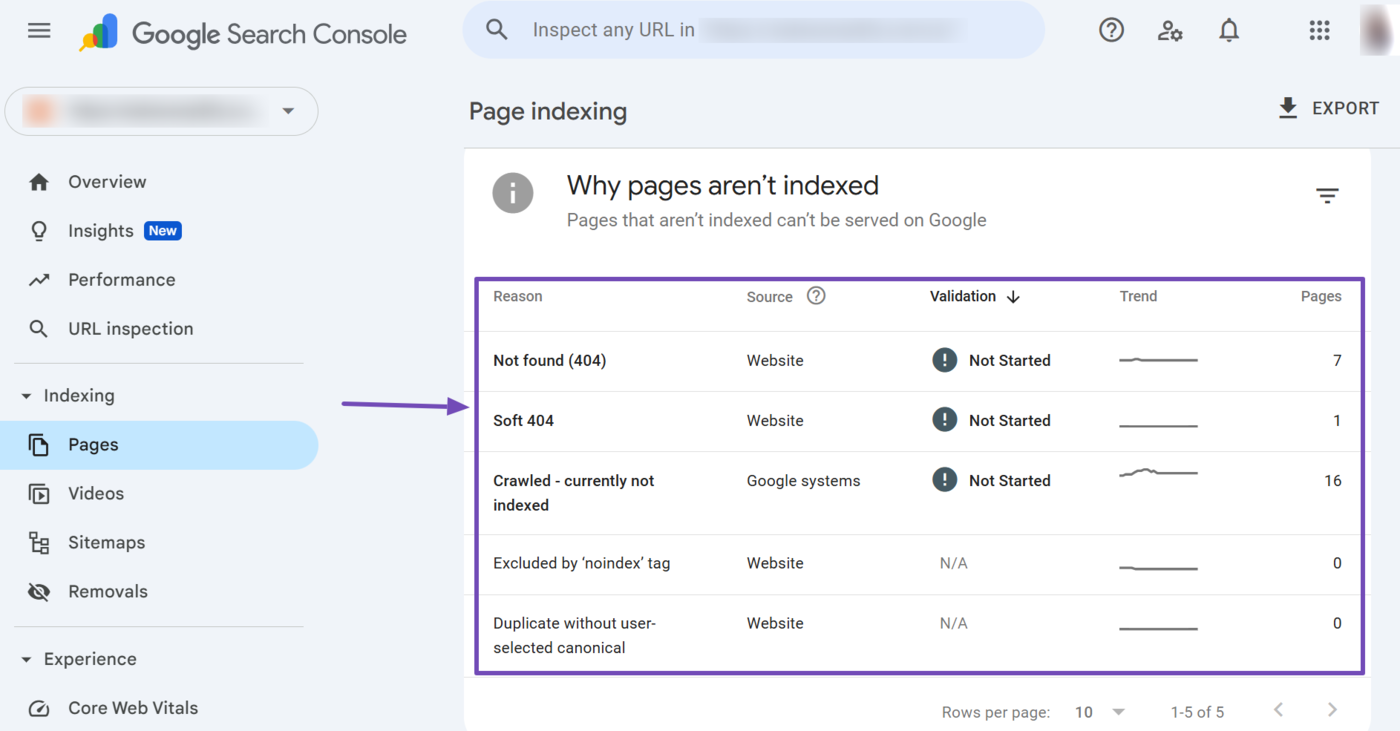Image resolution: width=1400 pixels, height=731 pixels.
Task: Open the rows per page dropdown
Action: click(1100, 712)
